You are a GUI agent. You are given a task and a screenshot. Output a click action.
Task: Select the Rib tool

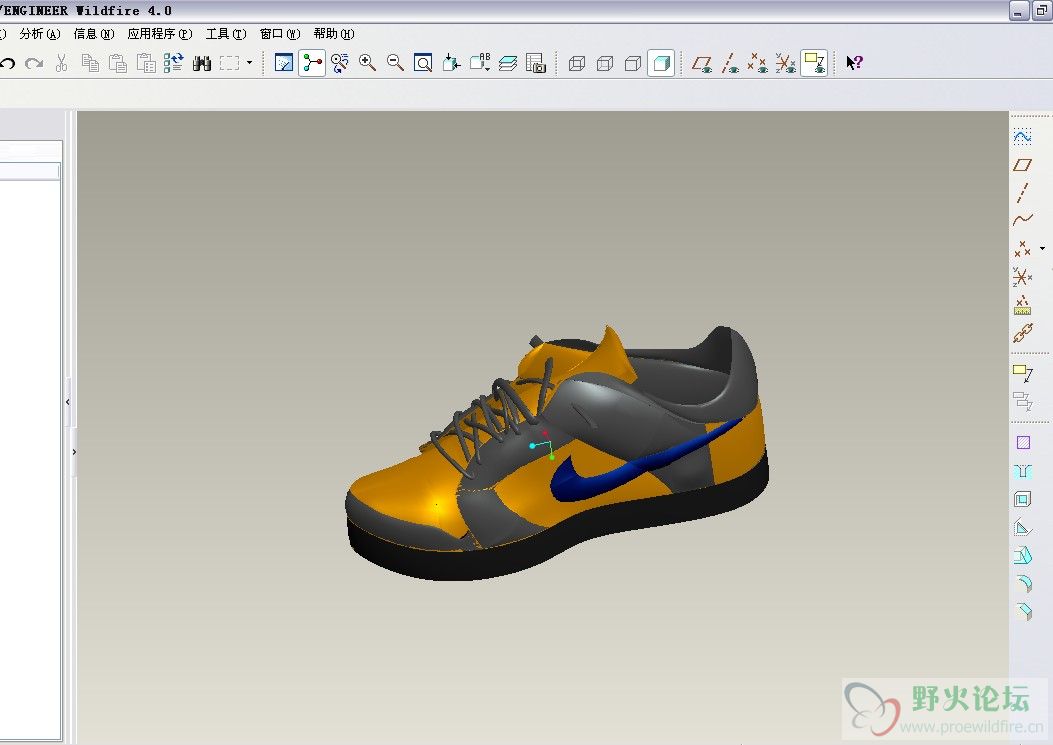pyautogui.click(x=1022, y=527)
